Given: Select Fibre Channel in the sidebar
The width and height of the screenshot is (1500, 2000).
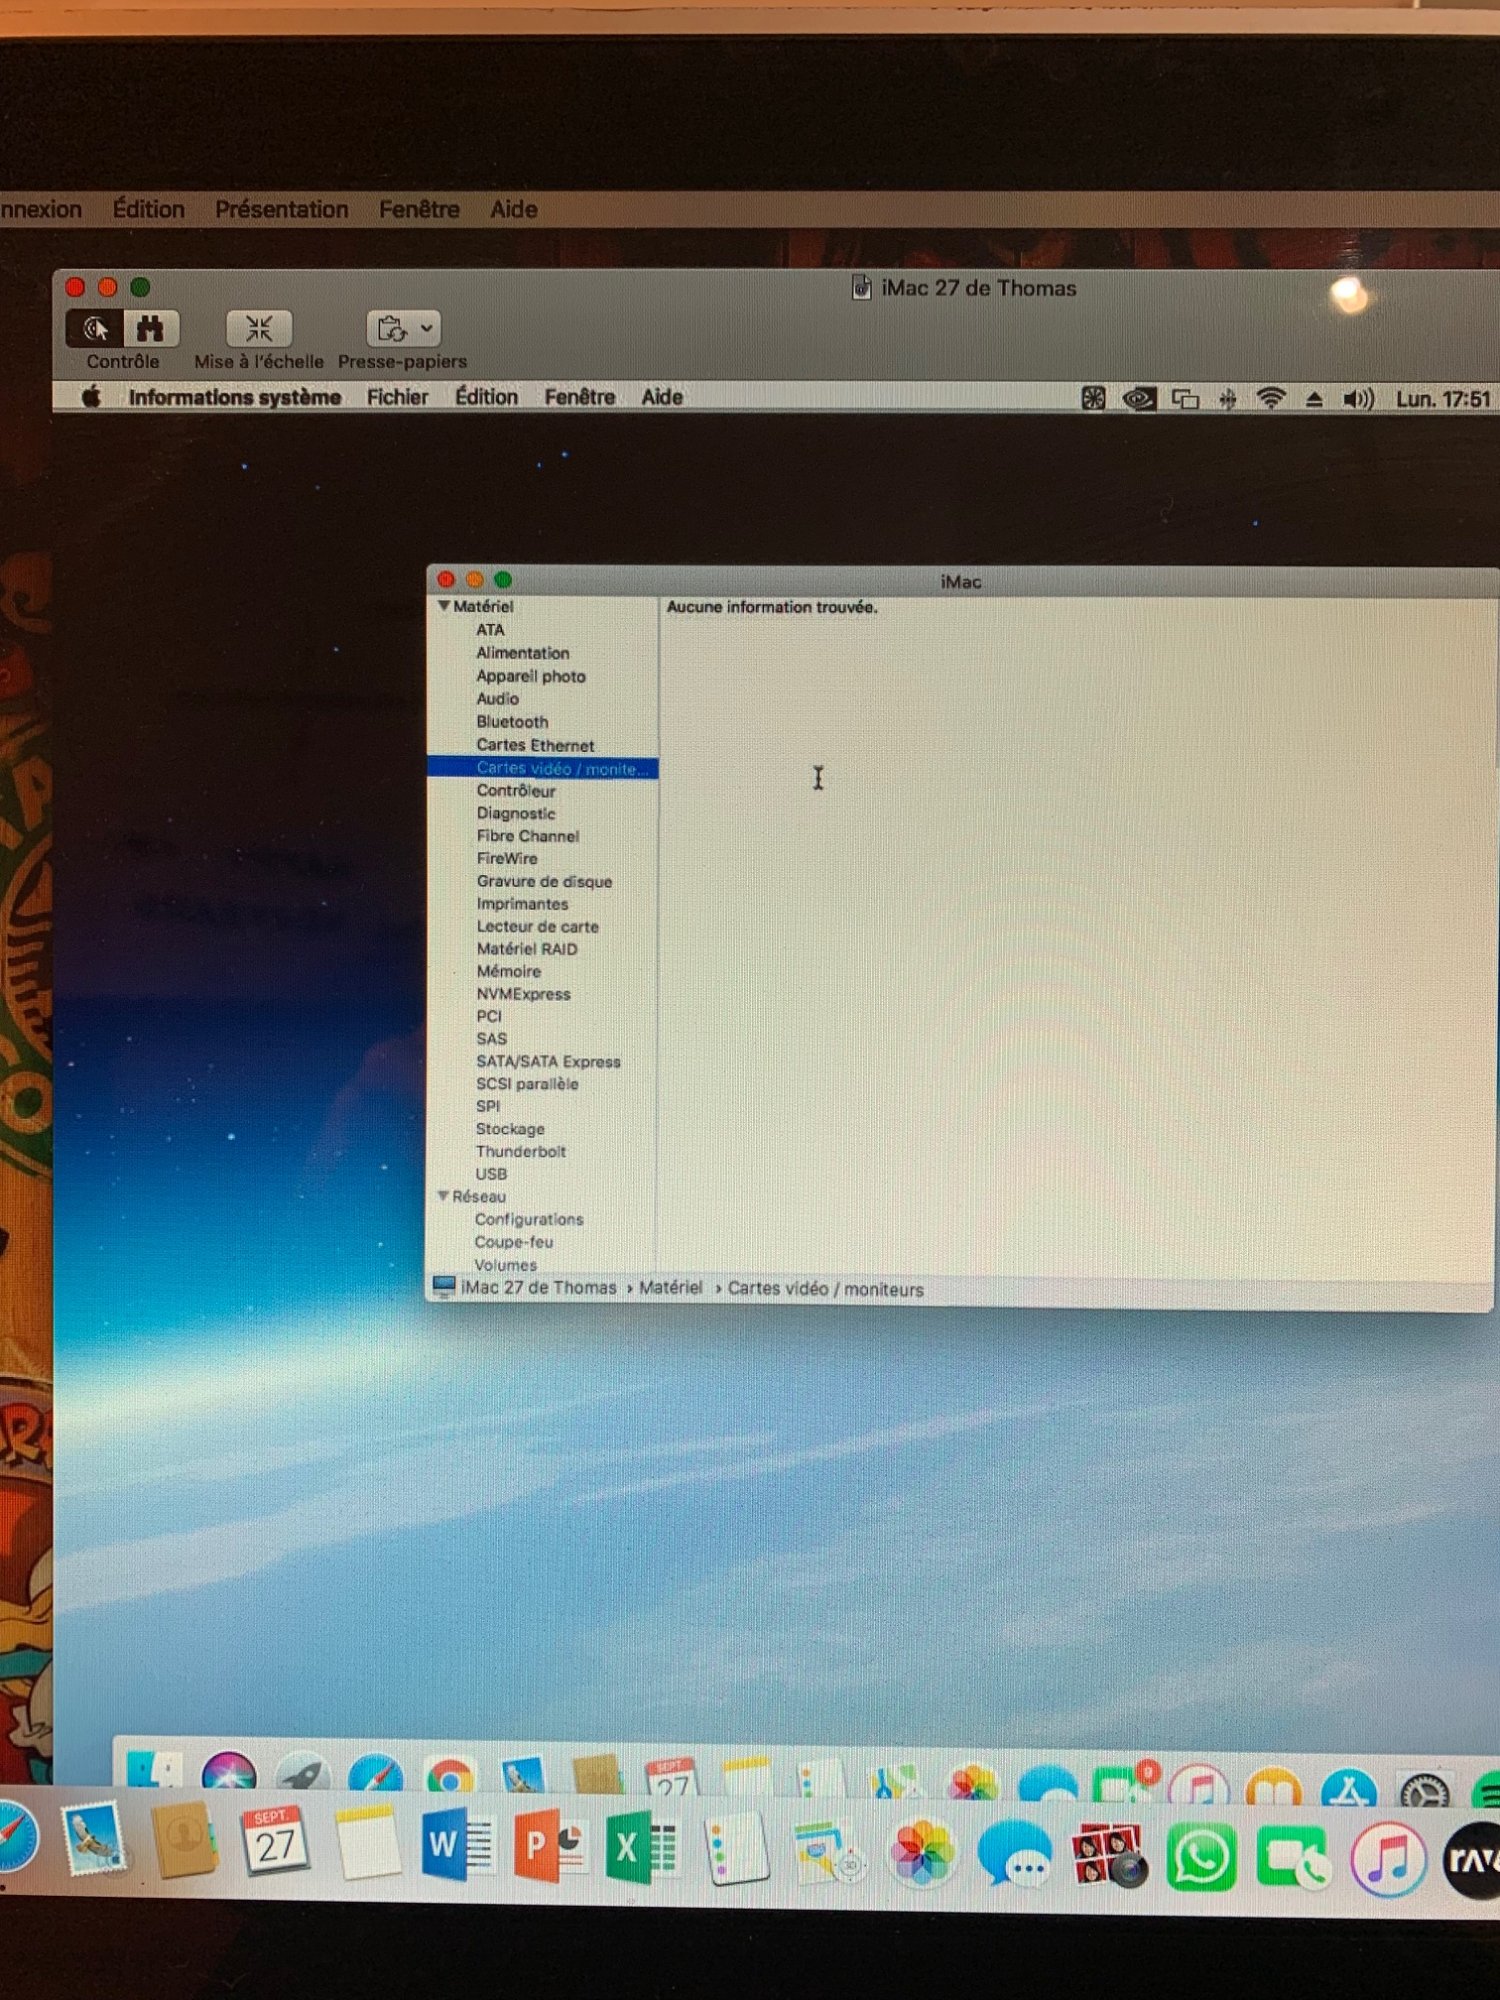Looking at the screenshot, I should click(x=528, y=836).
